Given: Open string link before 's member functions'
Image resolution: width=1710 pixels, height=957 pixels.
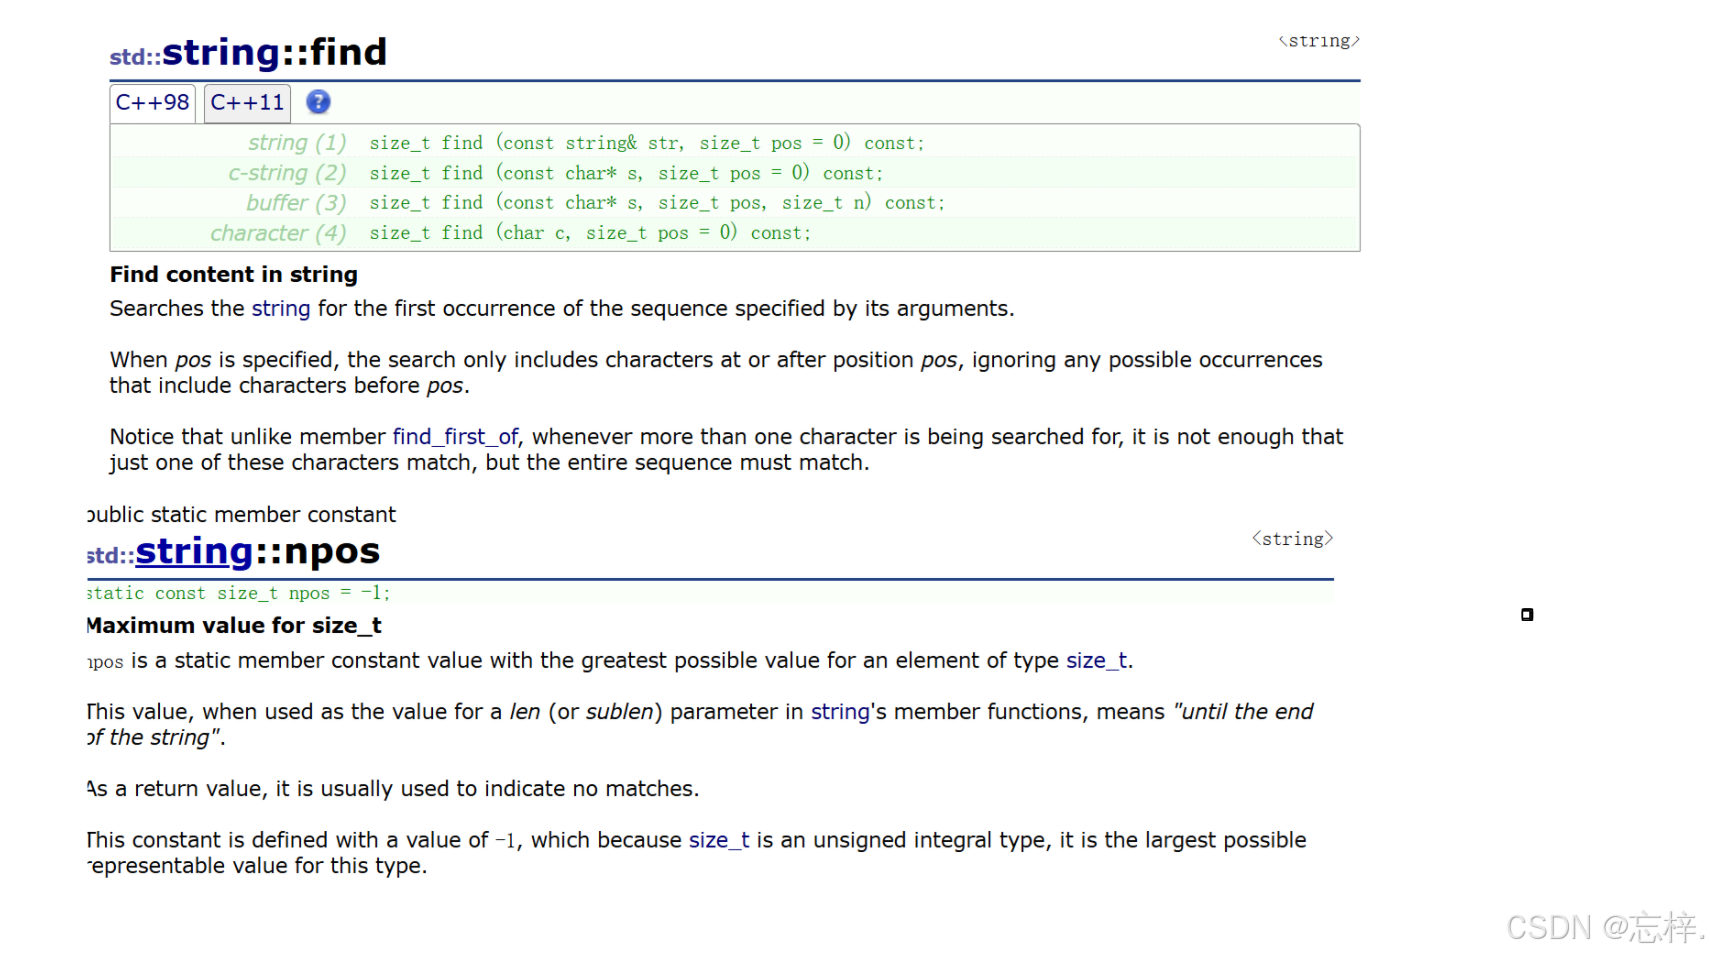Looking at the screenshot, I should tap(840, 712).
